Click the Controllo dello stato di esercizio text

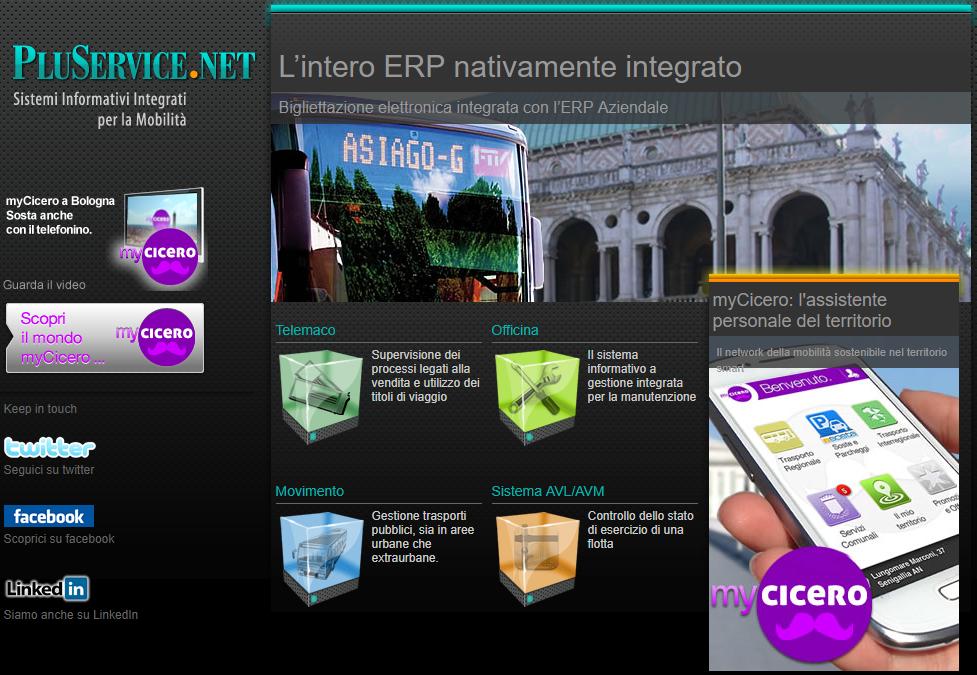(641, 530)
